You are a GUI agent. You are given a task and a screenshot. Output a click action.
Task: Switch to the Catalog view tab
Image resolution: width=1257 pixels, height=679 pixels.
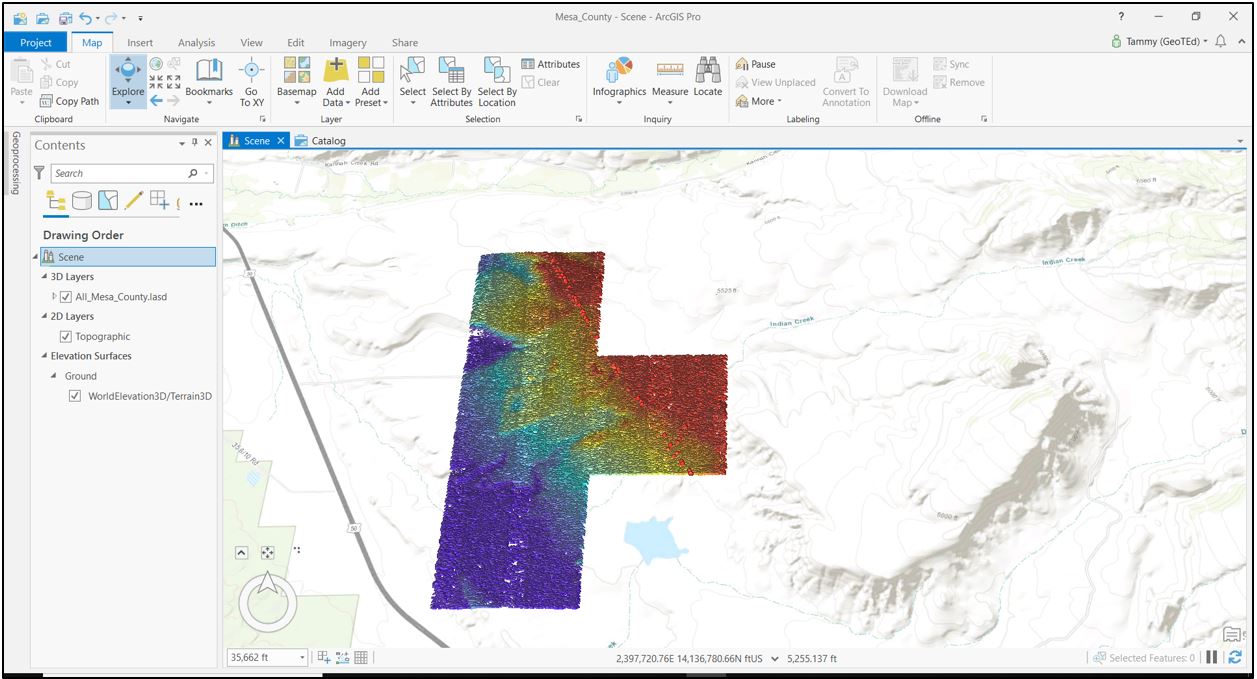[x=327, y=141]
